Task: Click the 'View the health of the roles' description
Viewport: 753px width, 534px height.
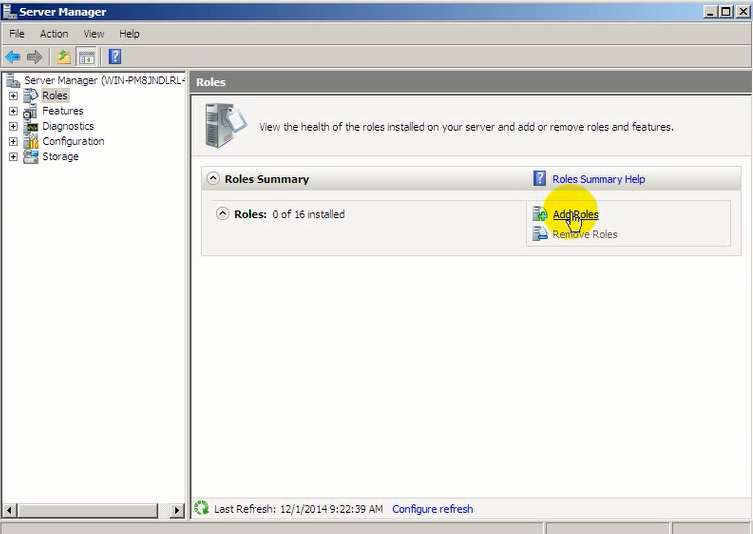Action: click(x=466, y=127)
